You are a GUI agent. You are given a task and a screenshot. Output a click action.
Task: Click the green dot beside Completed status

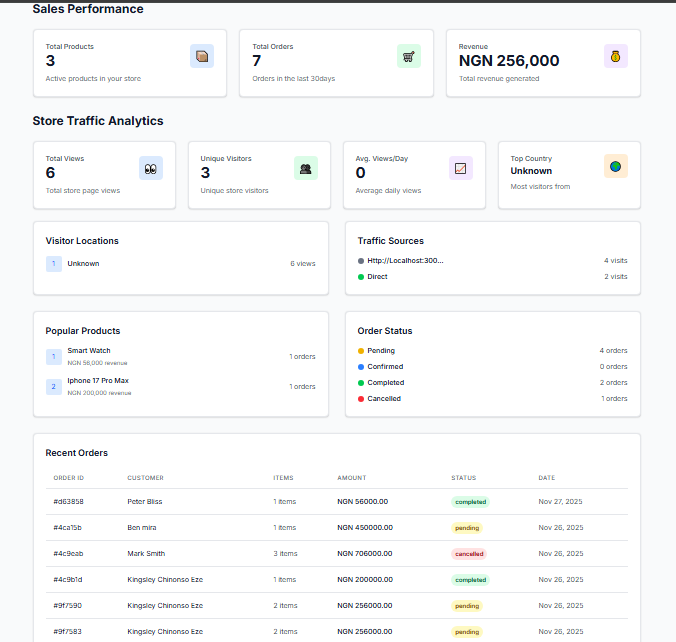(x=361, y=383)
